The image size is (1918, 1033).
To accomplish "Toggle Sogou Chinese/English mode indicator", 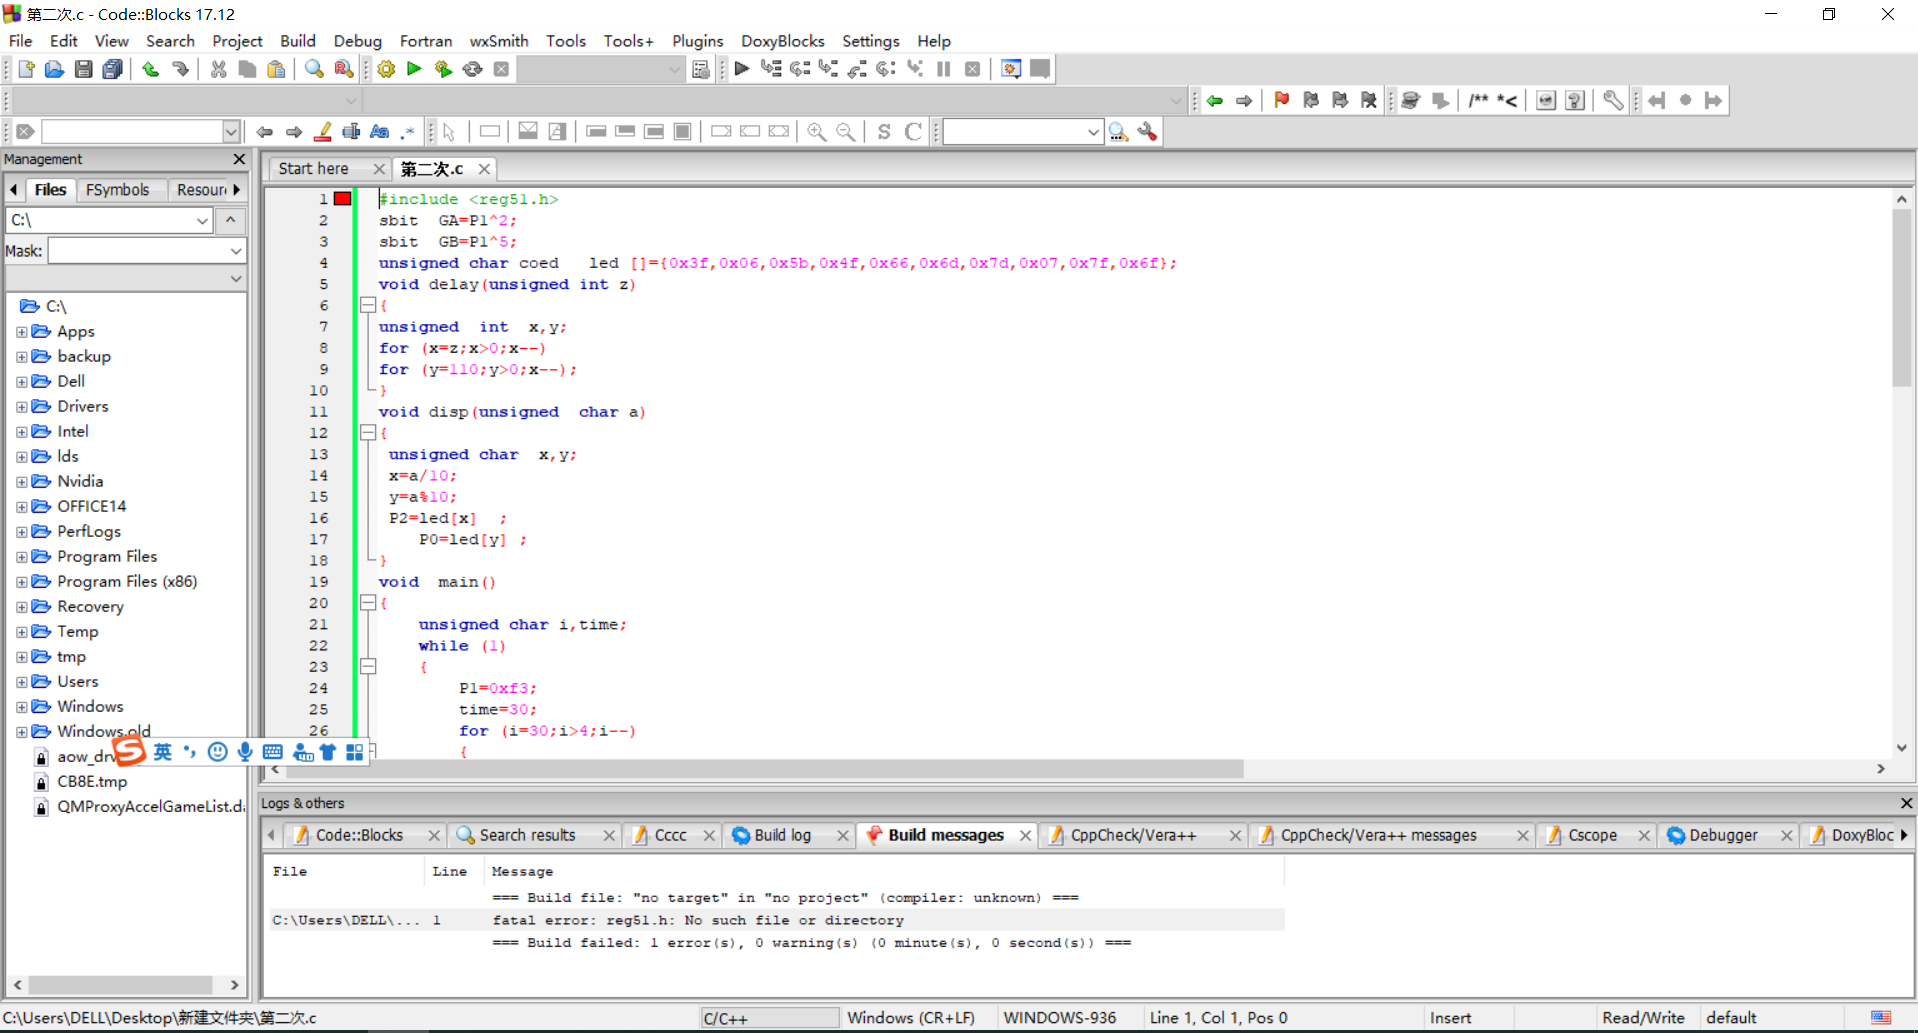I will pyautogui.click(x=163, y=752).
